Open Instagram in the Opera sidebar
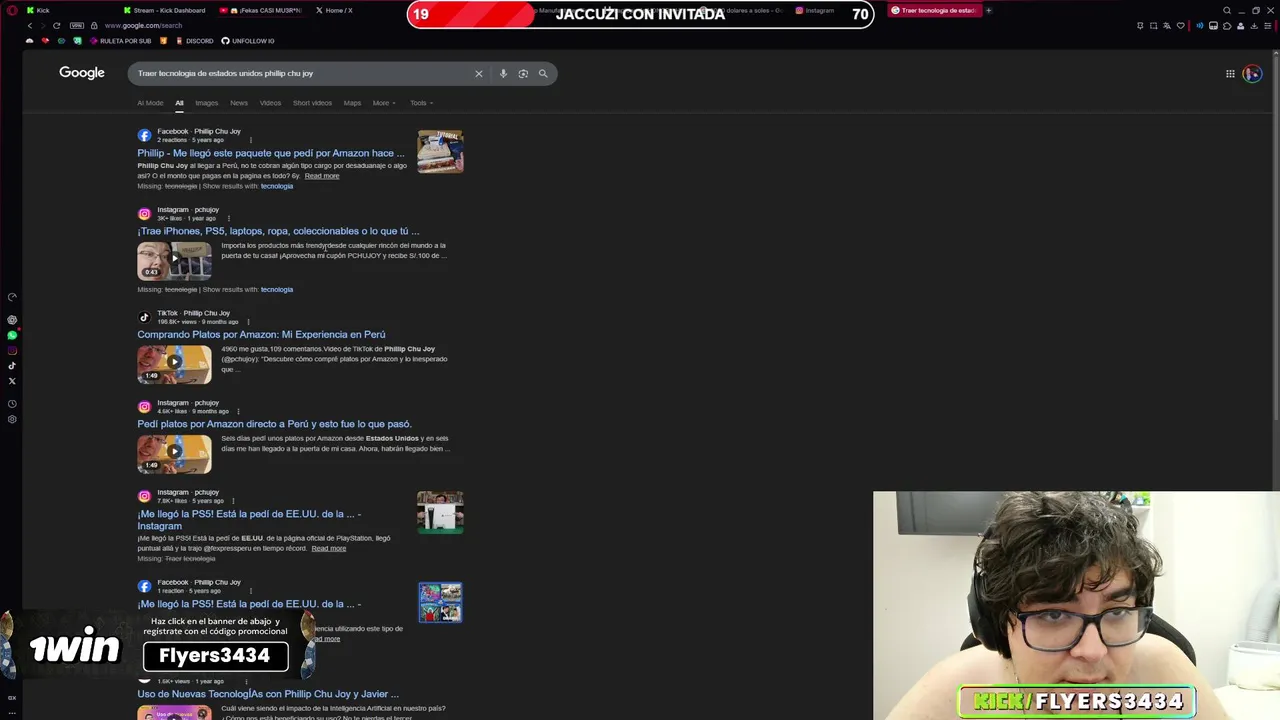Screen dimensions: 1280x720 (x=12, y=350)
